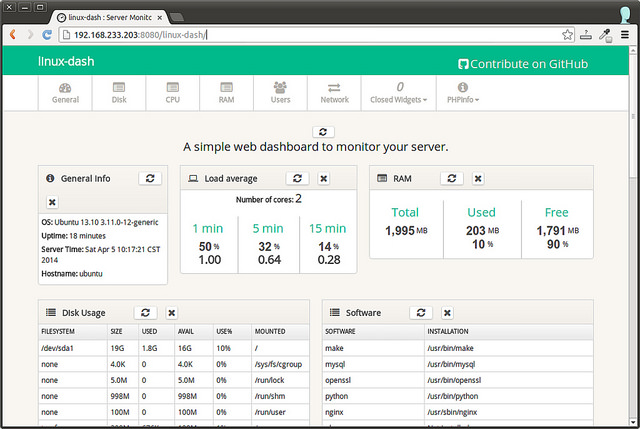Close the Load average widget

(323, 178)
